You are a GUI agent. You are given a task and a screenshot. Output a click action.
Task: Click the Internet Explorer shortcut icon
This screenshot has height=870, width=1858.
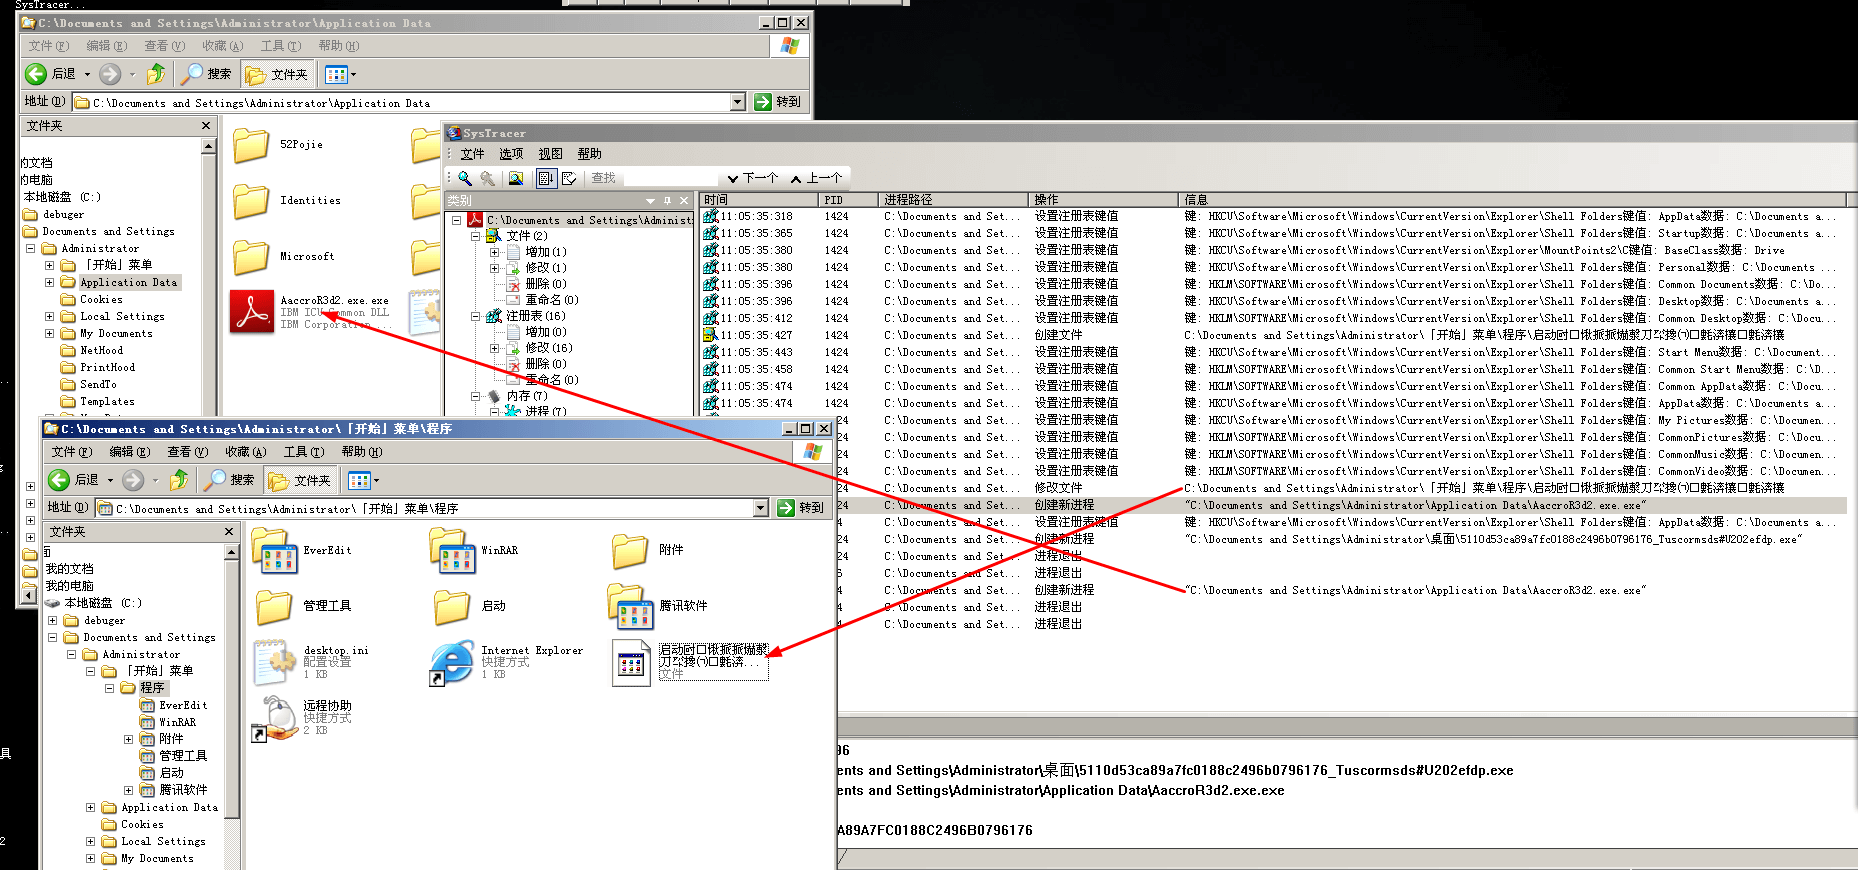click(x=452, y=662)
